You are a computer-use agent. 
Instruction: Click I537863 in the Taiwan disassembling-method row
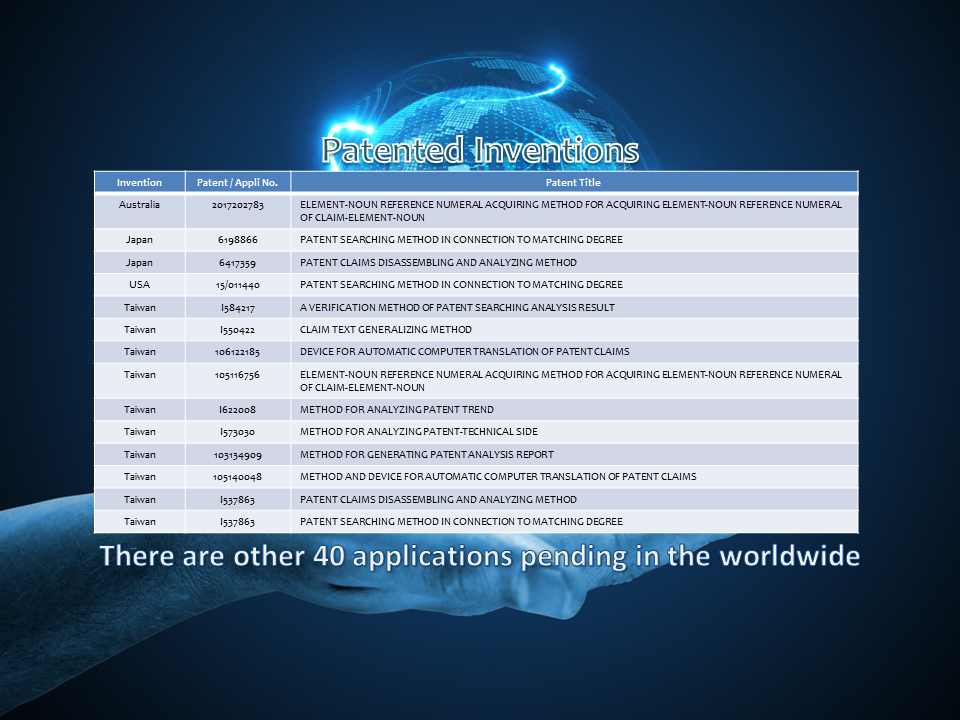click(238, 500)
